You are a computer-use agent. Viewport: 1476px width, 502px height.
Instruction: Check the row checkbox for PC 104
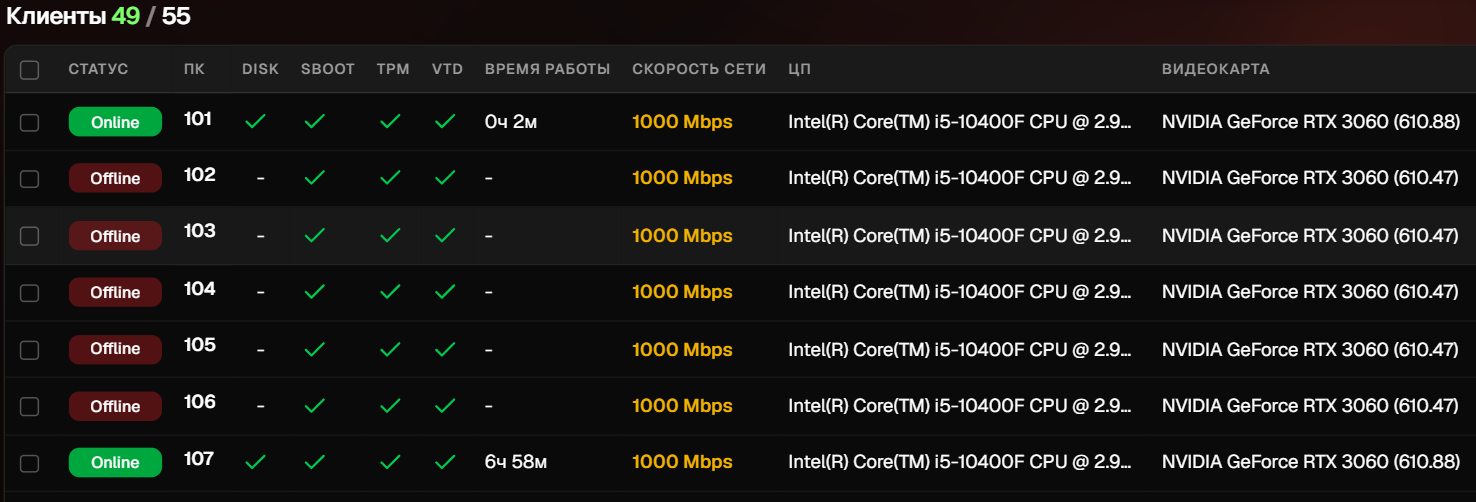pyautogui.click(x=30, y=292)
